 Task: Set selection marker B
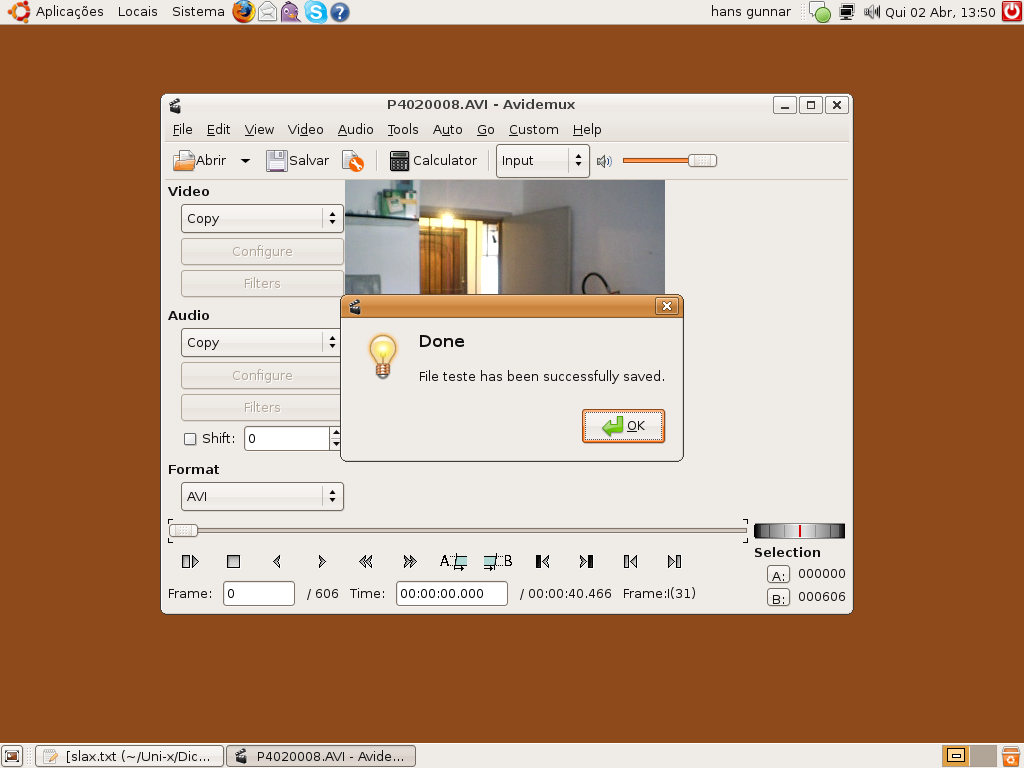tap(498, 562)
